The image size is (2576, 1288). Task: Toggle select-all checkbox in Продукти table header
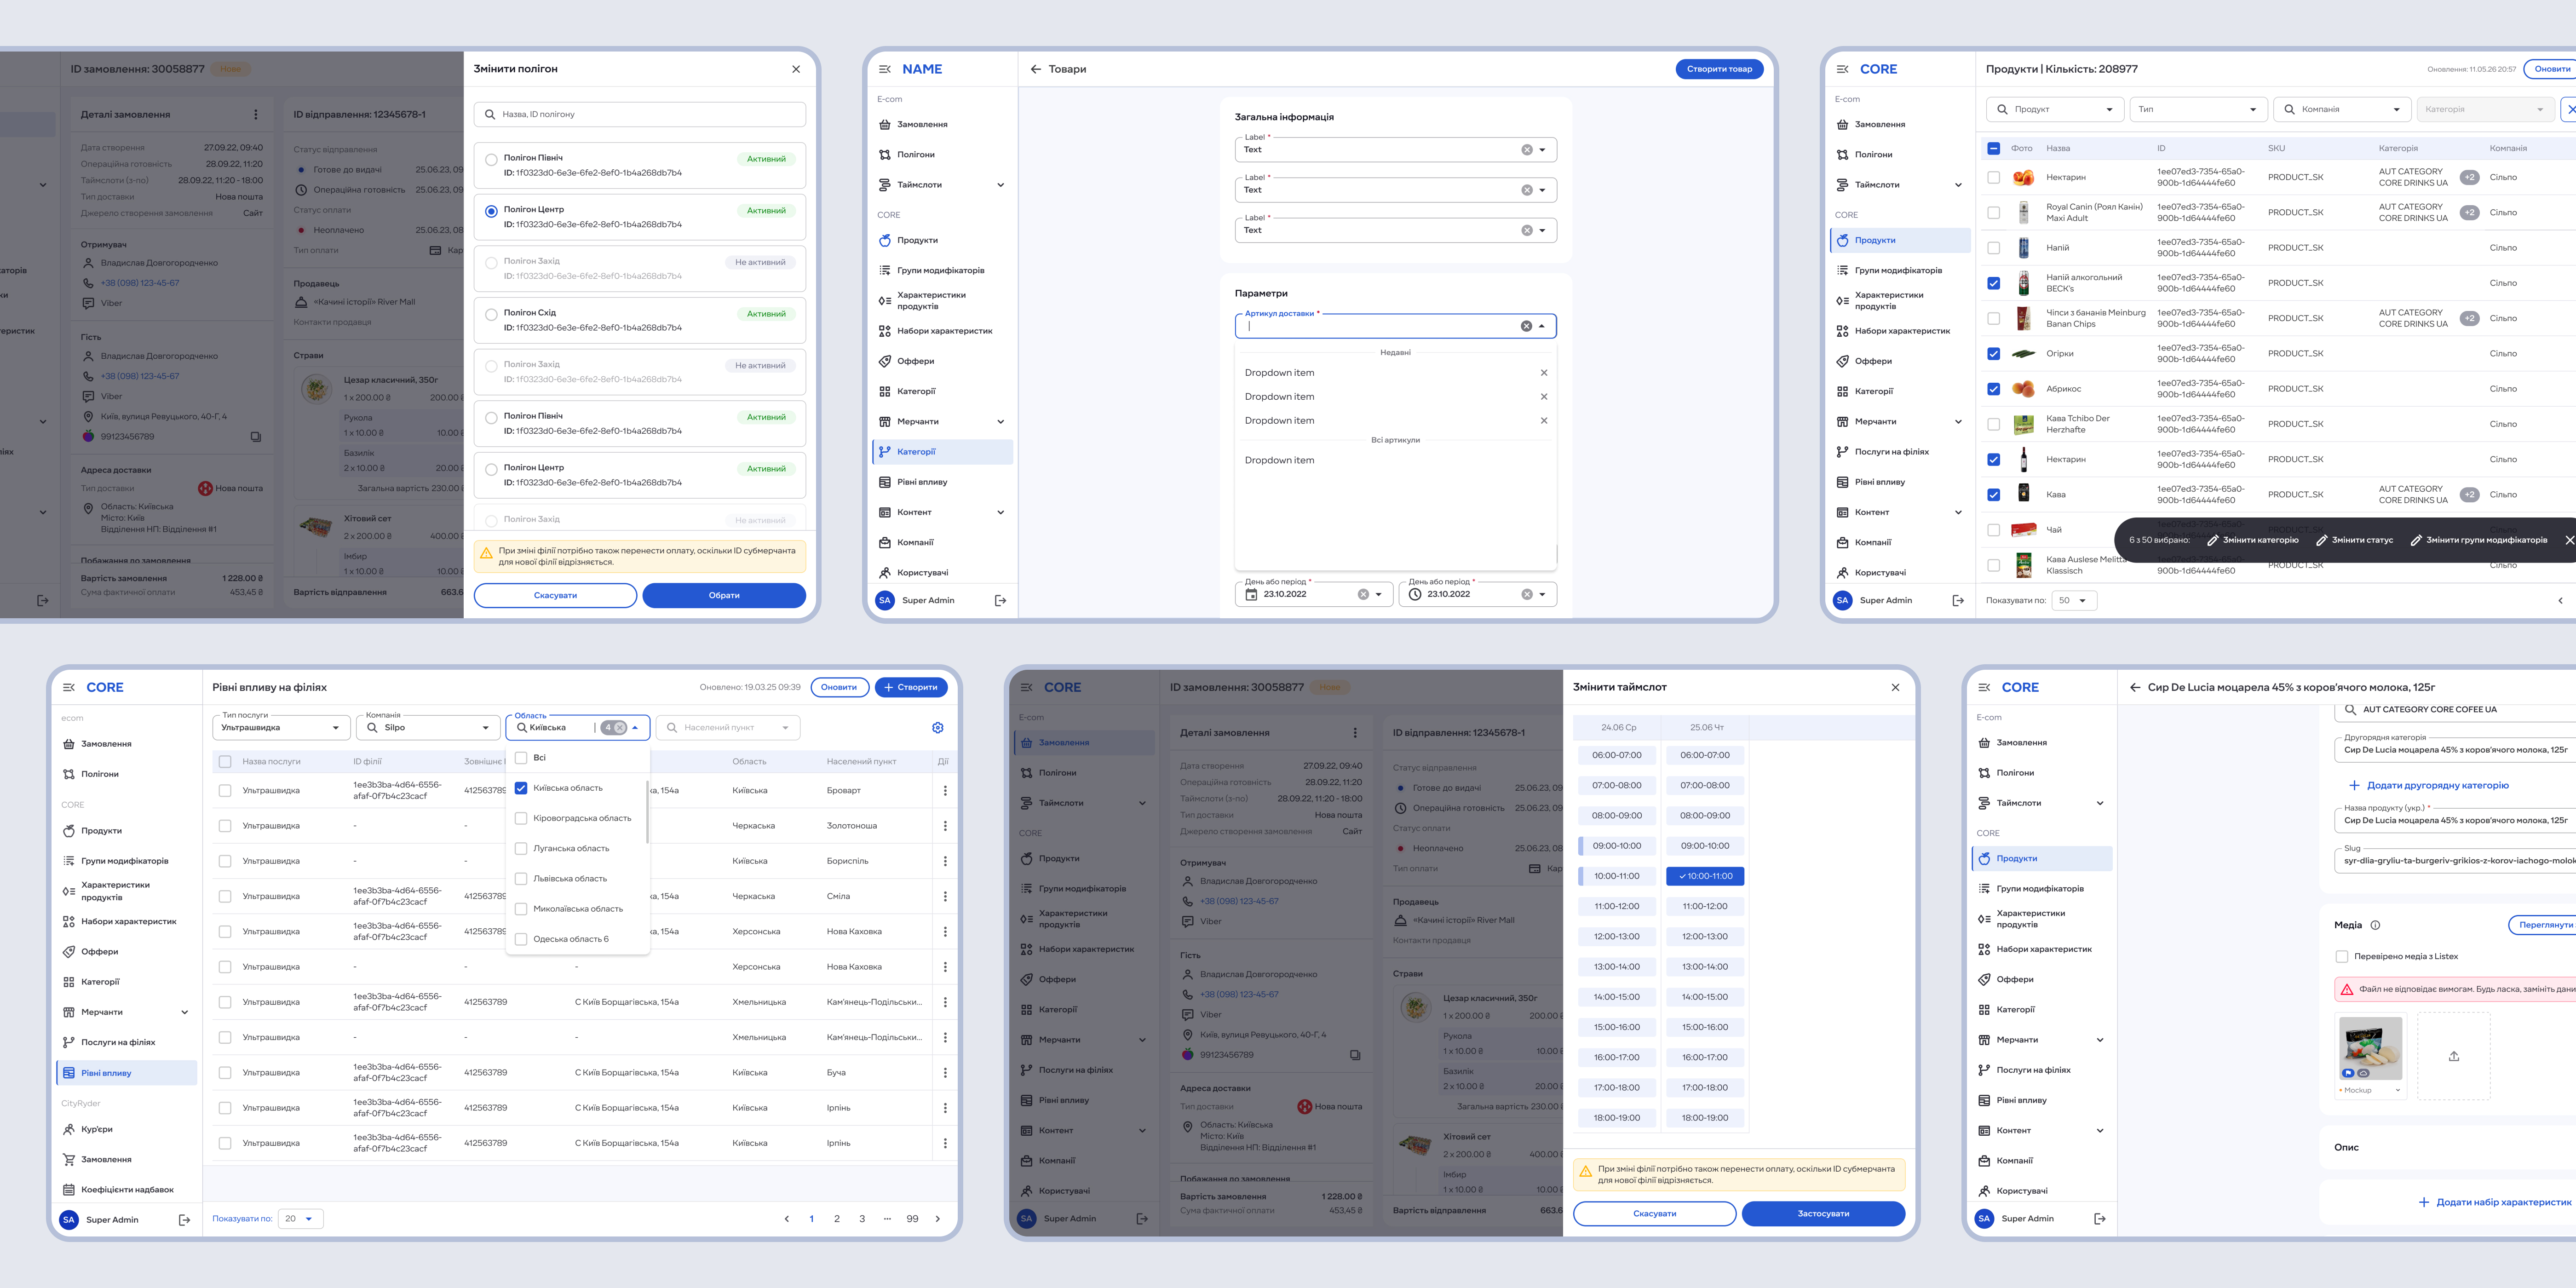[1993, 148]
